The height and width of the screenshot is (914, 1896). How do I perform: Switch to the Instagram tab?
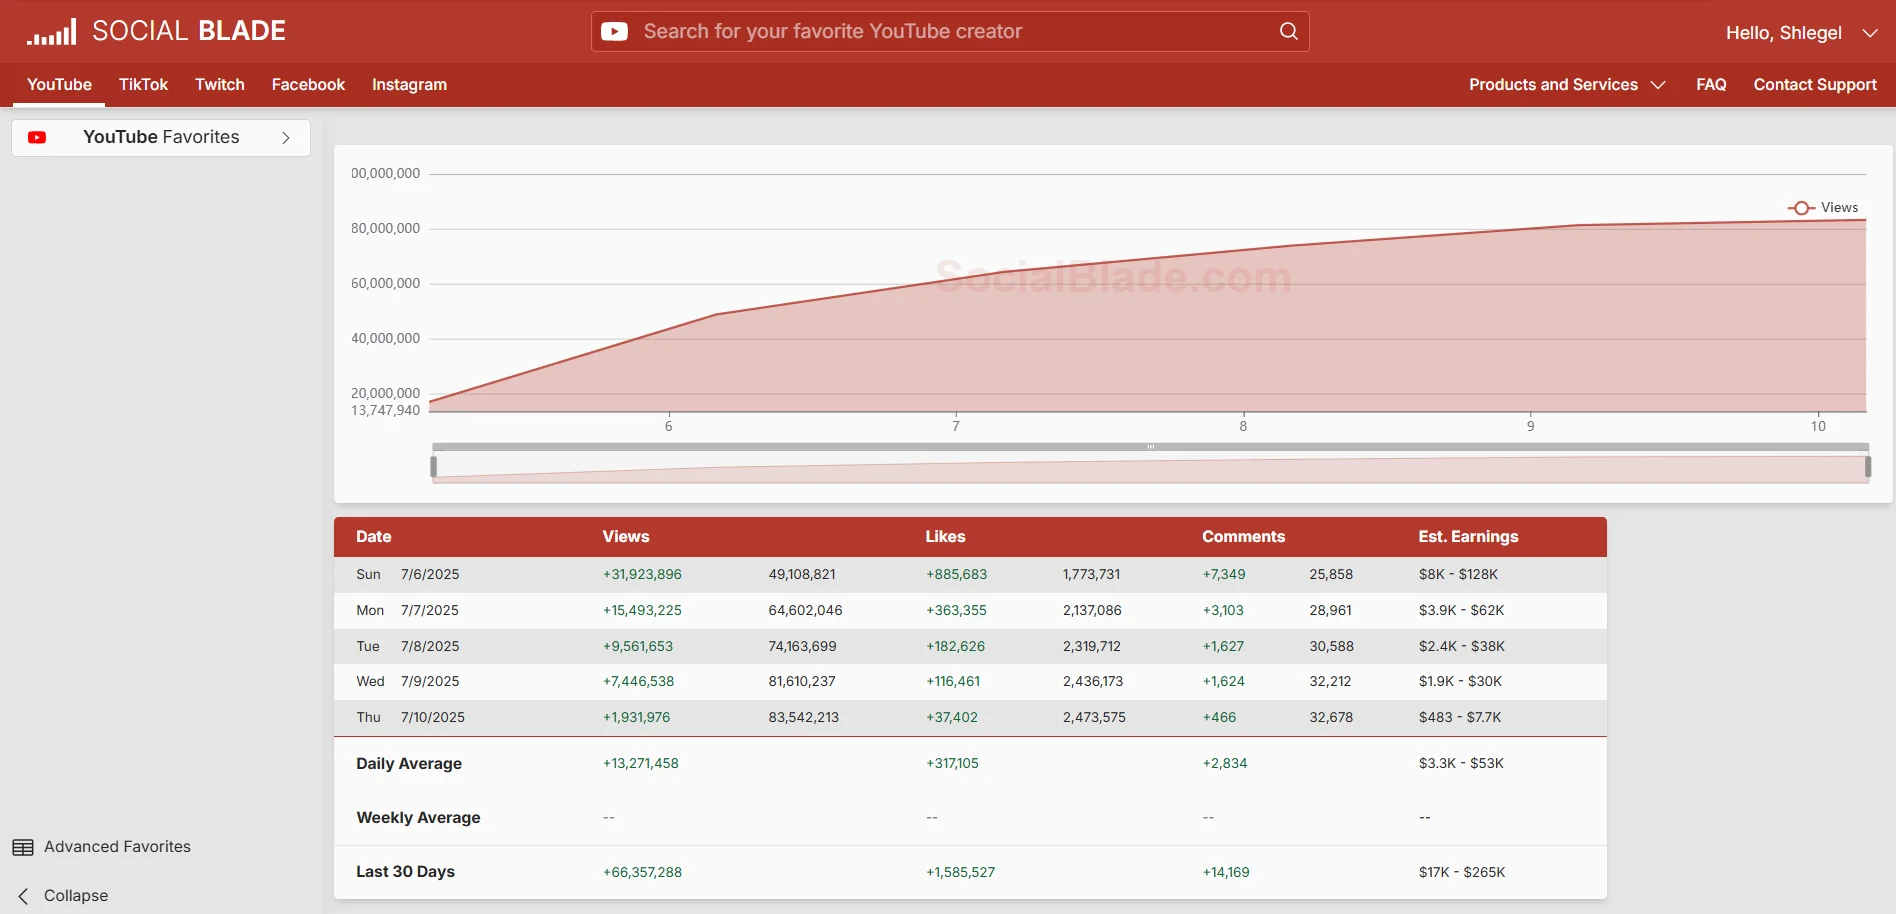pyautogui.click(x=409, y=85)
